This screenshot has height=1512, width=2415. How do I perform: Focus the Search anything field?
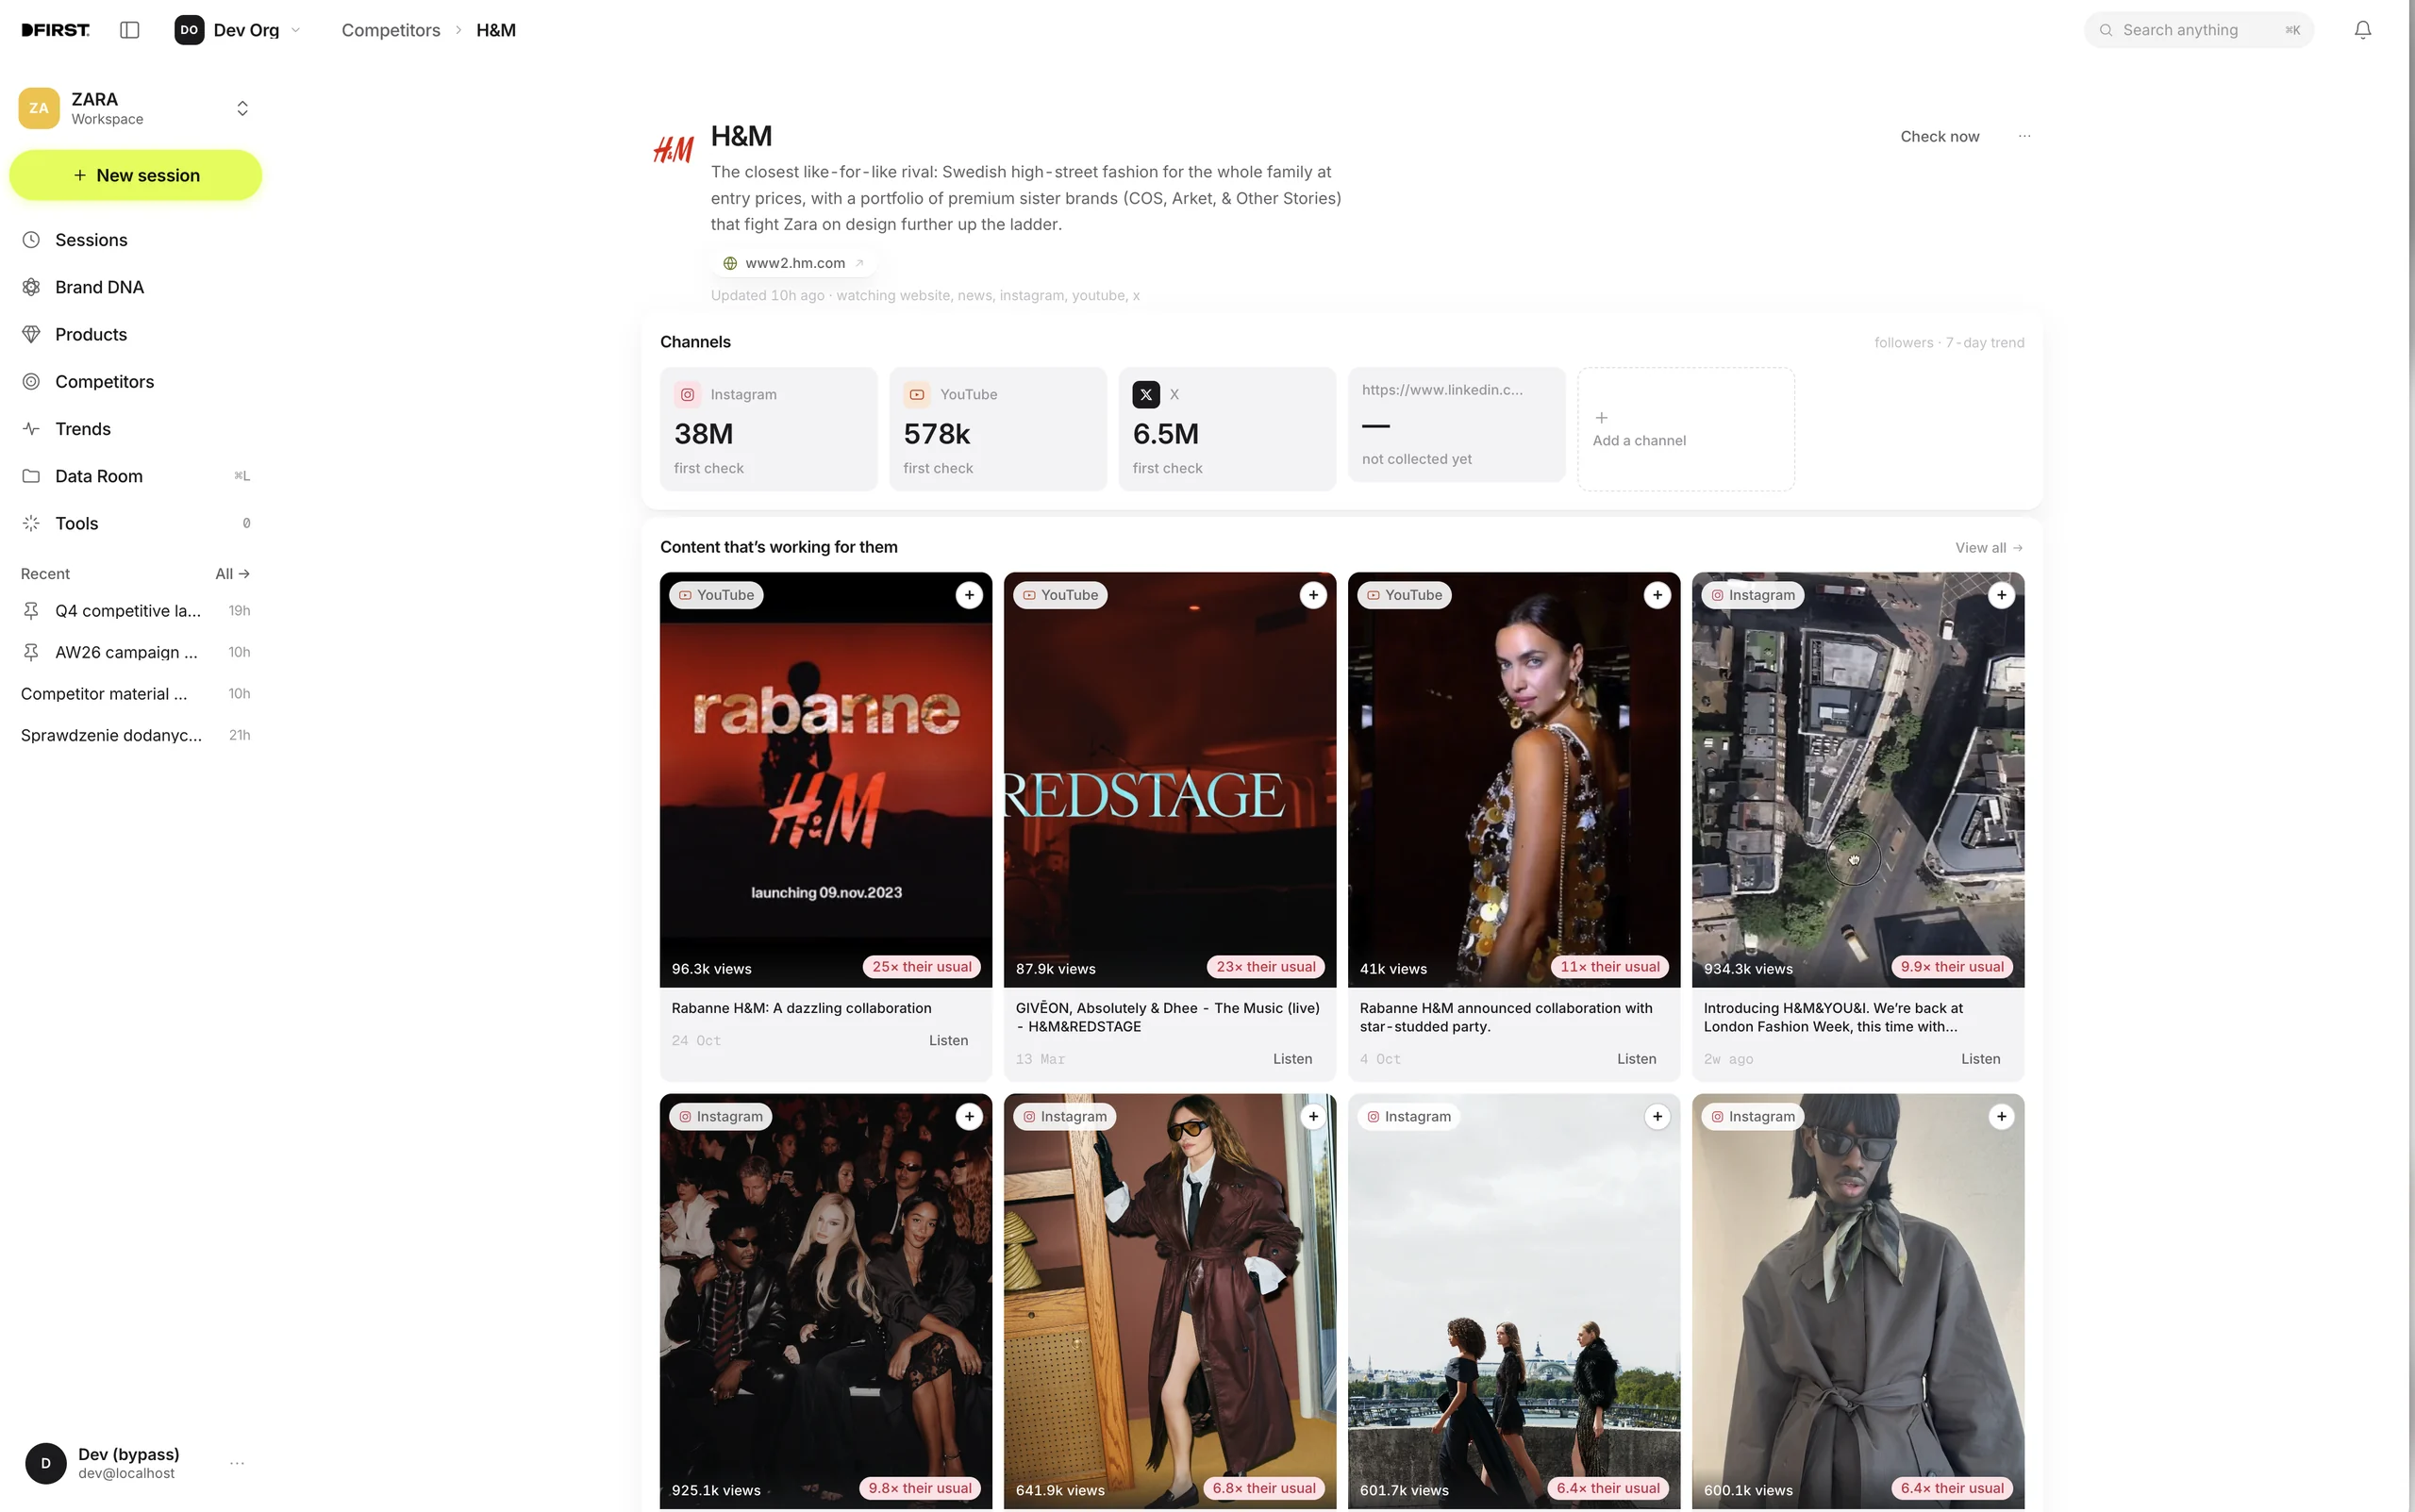pyautogui.click(x=2199, y=30)
